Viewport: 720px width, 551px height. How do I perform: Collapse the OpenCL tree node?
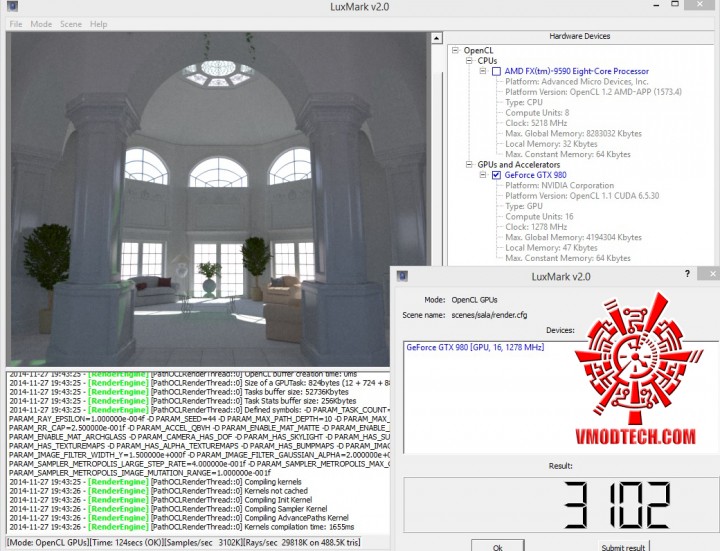(455, 50)
